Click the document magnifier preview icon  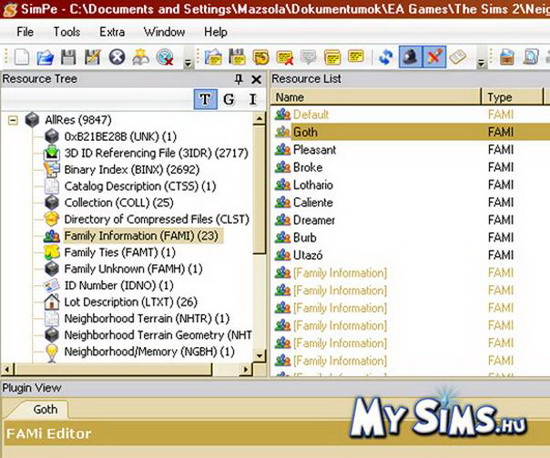coord(531,57)
